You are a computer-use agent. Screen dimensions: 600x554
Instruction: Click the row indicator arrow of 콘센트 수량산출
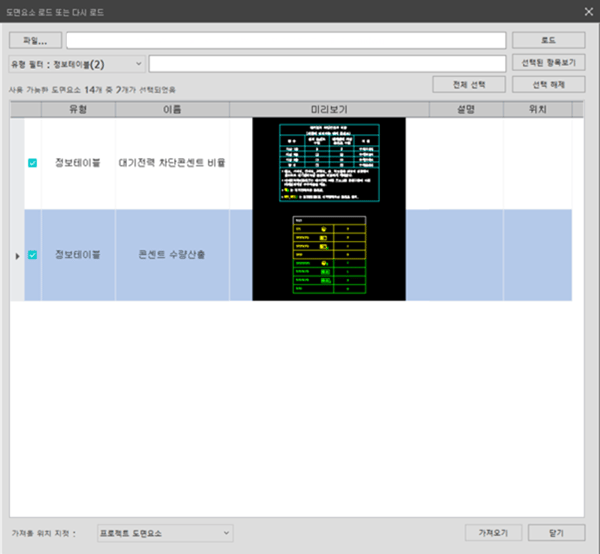17,256
